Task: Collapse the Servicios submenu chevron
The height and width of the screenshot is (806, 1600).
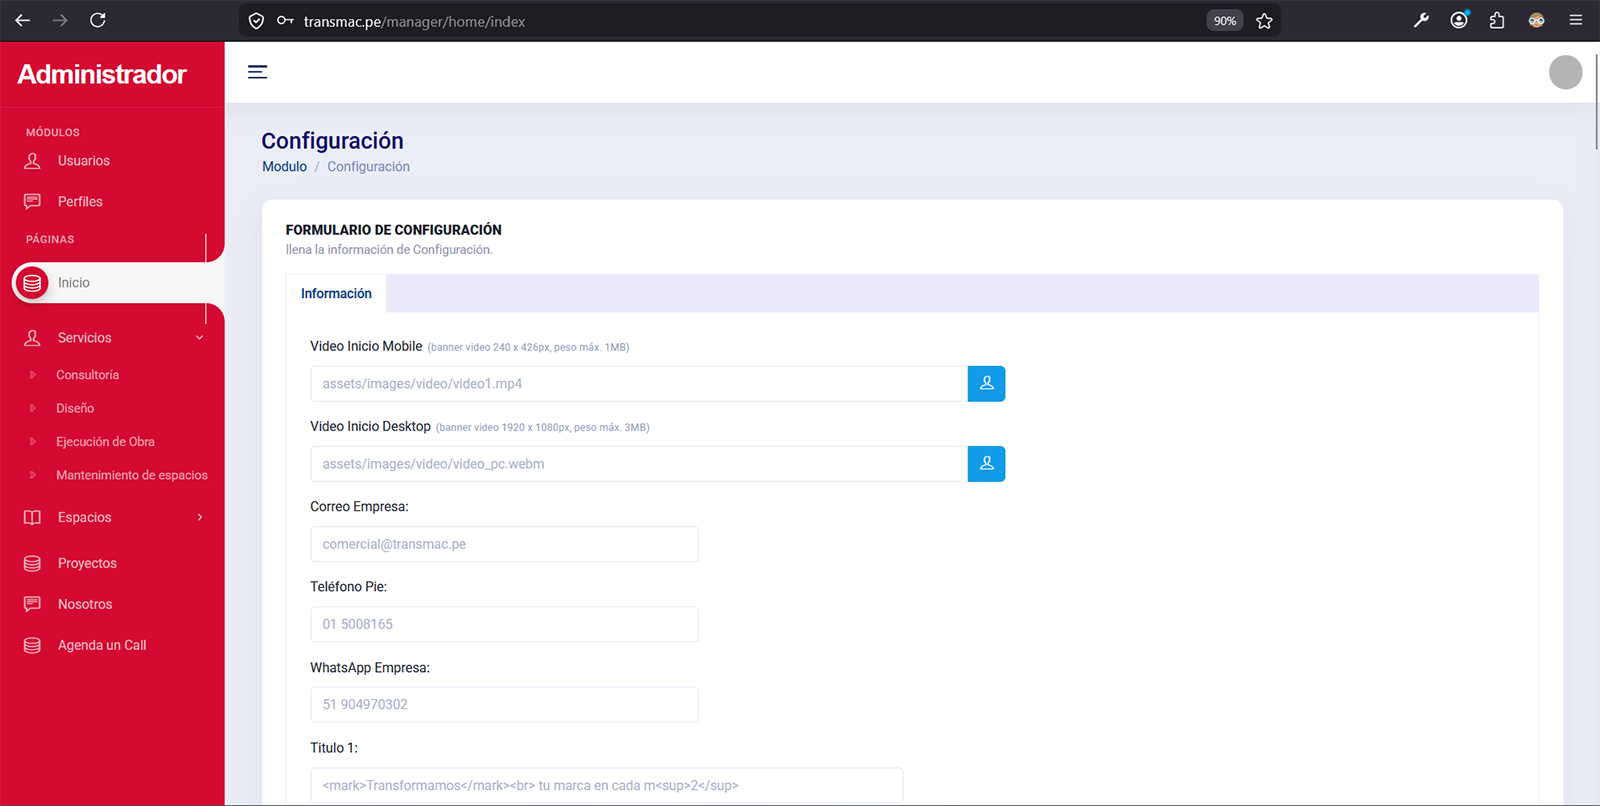Action: tap(199, 338)
